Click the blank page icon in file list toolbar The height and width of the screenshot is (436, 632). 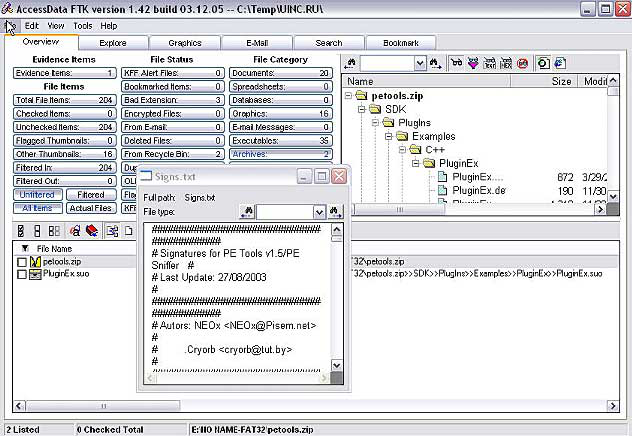(x=128, y=231)
